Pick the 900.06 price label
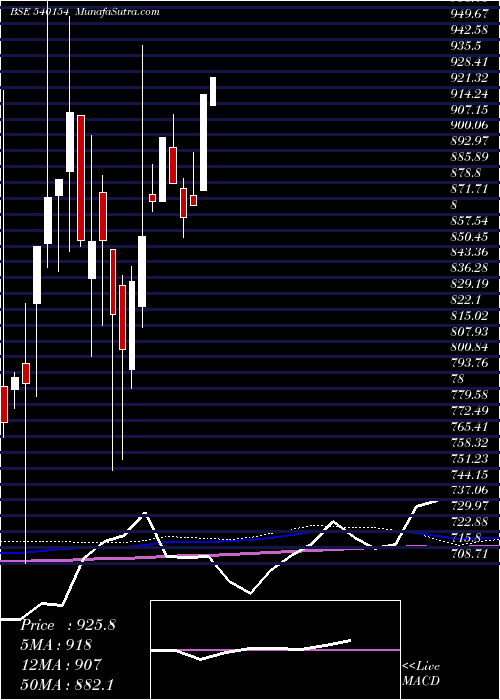The width and height of the screenshot is (500, 700). pos(469,125)
